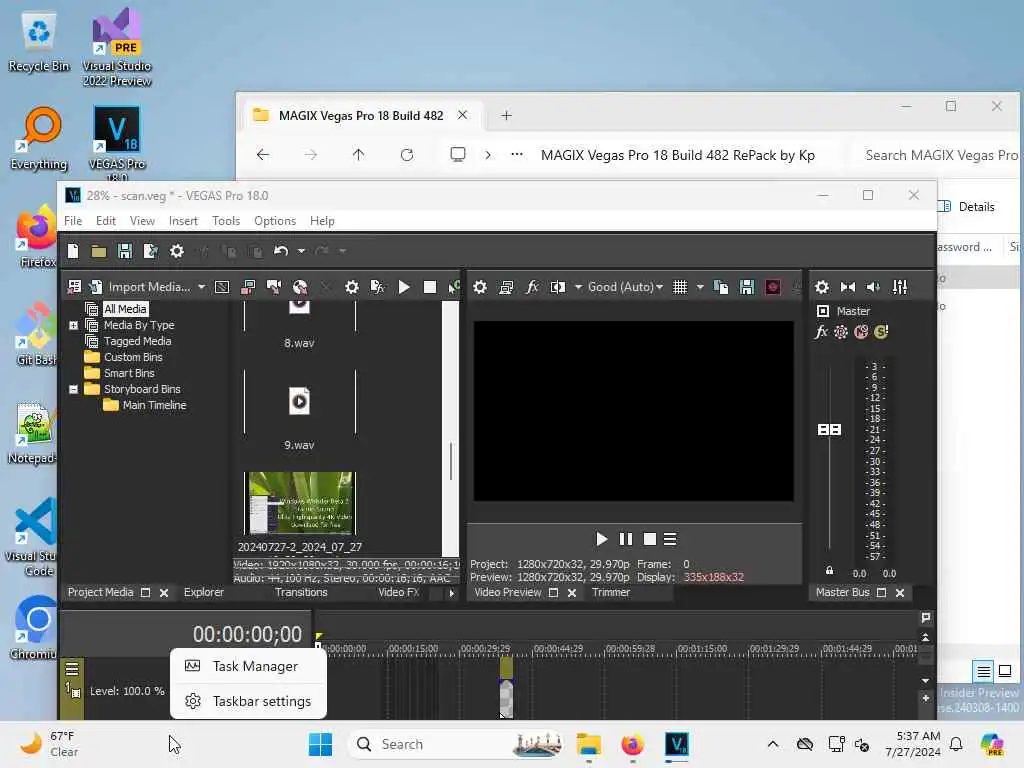Click the Master volume fader handle

[x=829, y=429]
